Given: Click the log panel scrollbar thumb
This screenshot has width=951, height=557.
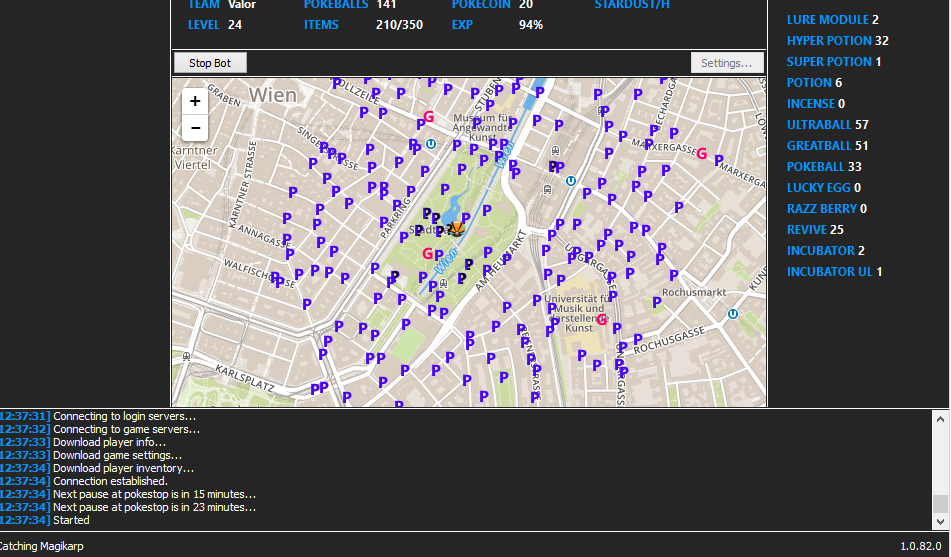Looking at the screenshot, I should tap(940, 503).
